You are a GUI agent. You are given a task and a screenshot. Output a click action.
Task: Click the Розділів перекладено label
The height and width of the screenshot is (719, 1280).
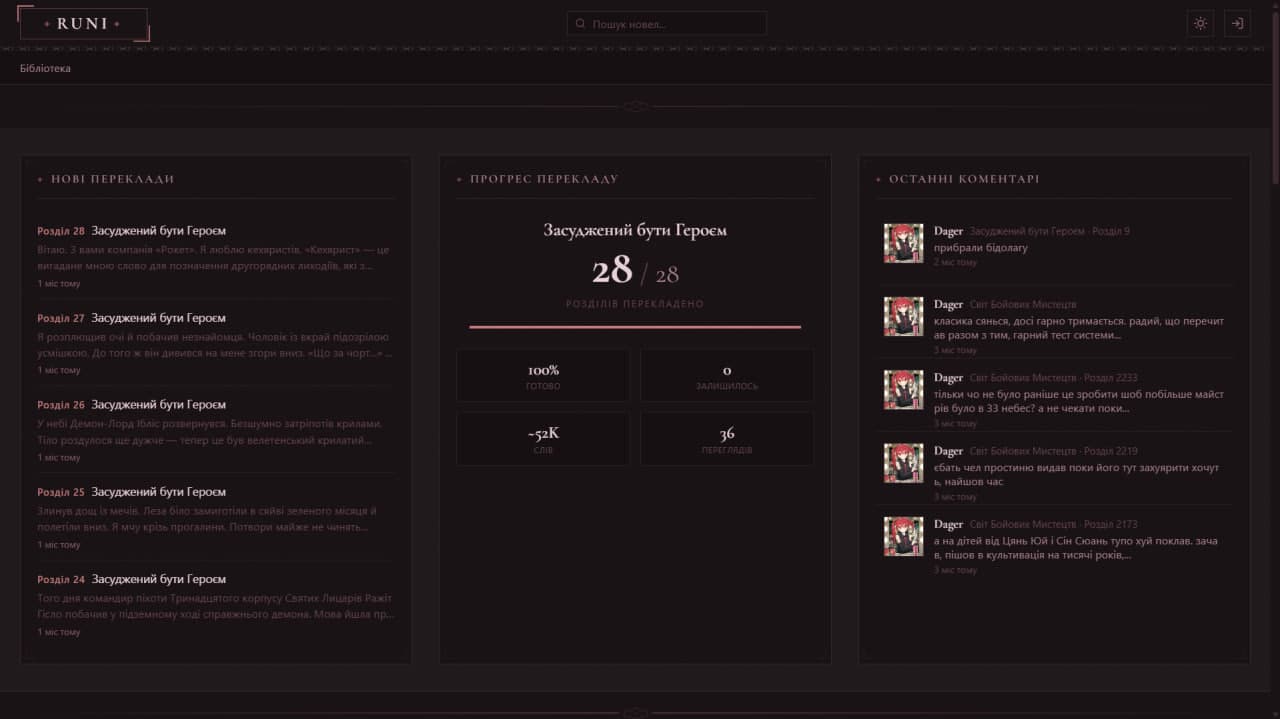(x=635, y=304)
